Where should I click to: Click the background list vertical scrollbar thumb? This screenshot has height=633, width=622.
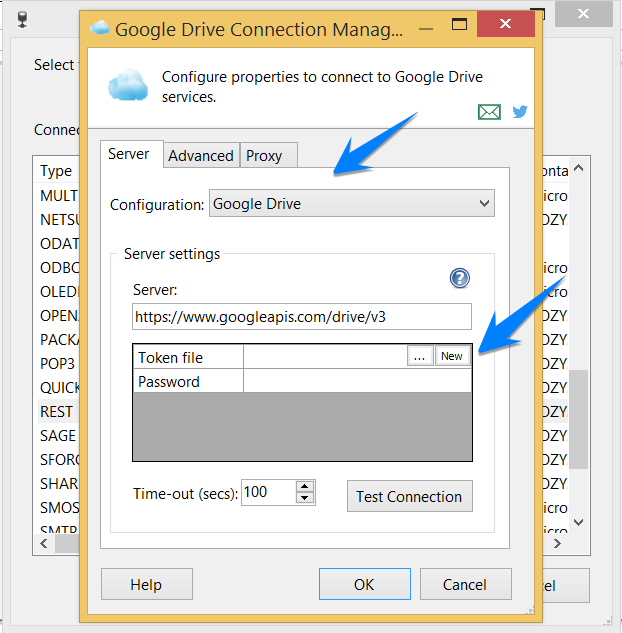[578, 419]
